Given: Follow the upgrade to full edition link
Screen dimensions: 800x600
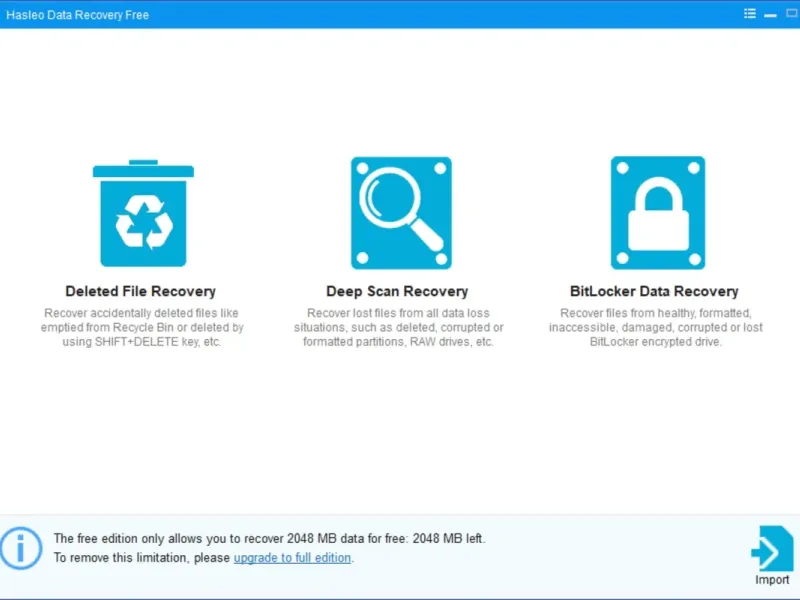Looking at the screenshot, I should 292,558.
